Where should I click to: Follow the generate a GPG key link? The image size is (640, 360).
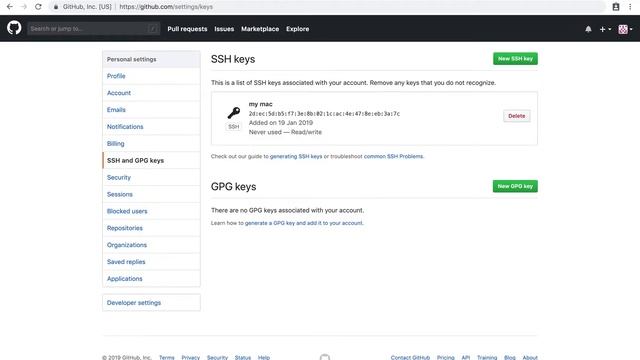(304, 223)
